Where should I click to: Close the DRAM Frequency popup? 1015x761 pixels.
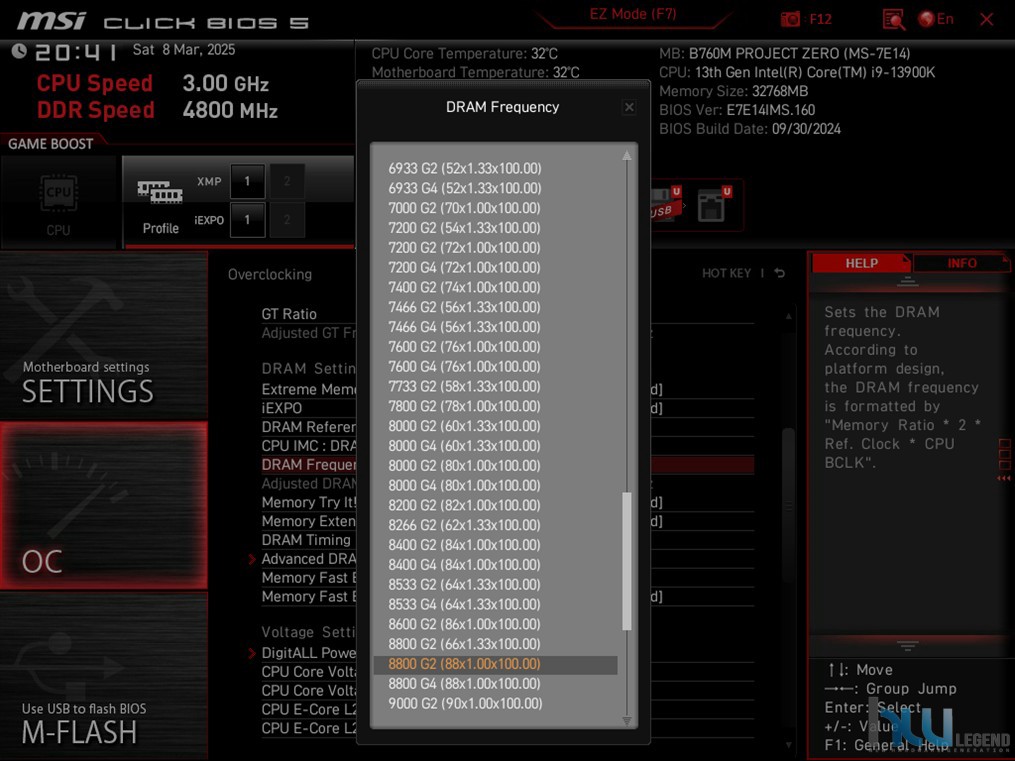click(629, 107)
